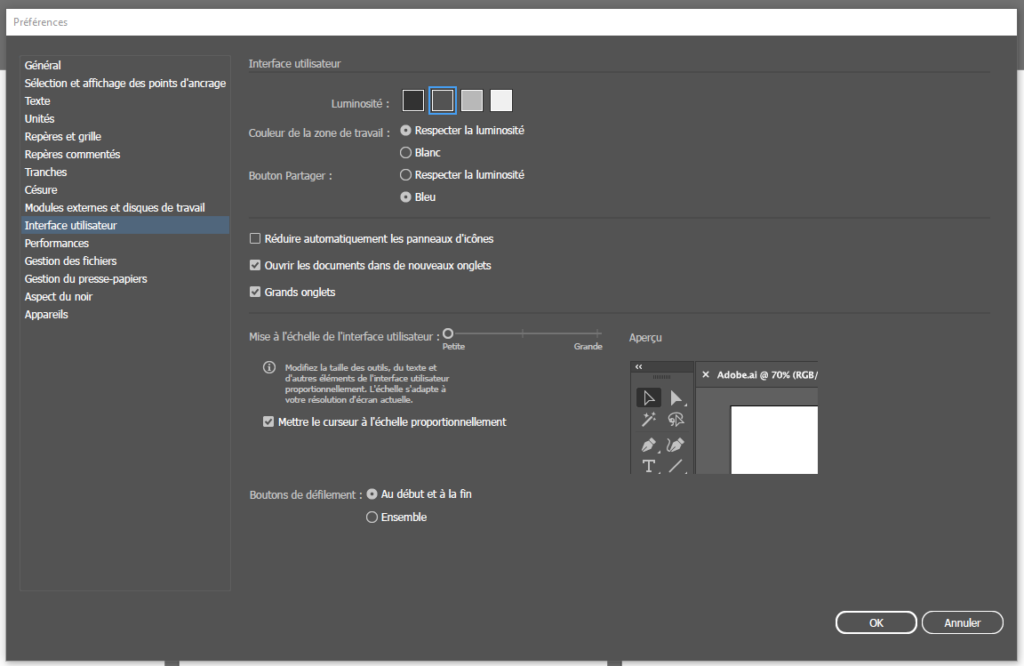Enable 'Réduire automatiquement les panneaux d'icônes'
This screenshot has width=1024, height=666.
pos(256,239)
